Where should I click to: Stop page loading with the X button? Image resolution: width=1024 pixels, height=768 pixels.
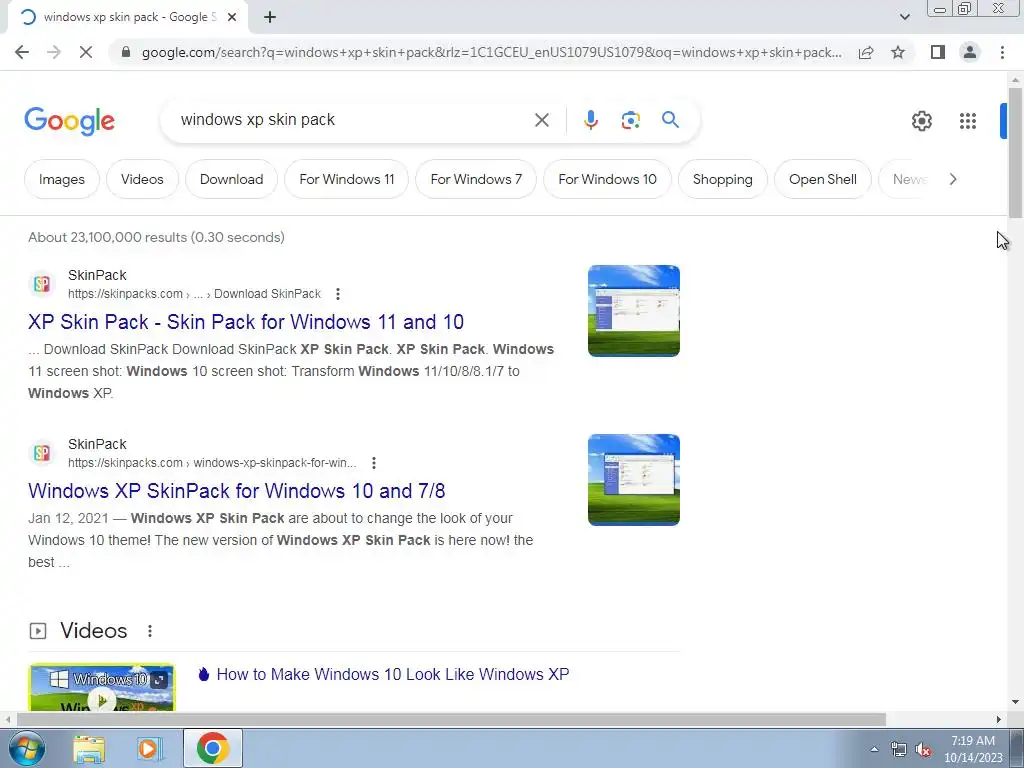86,52
